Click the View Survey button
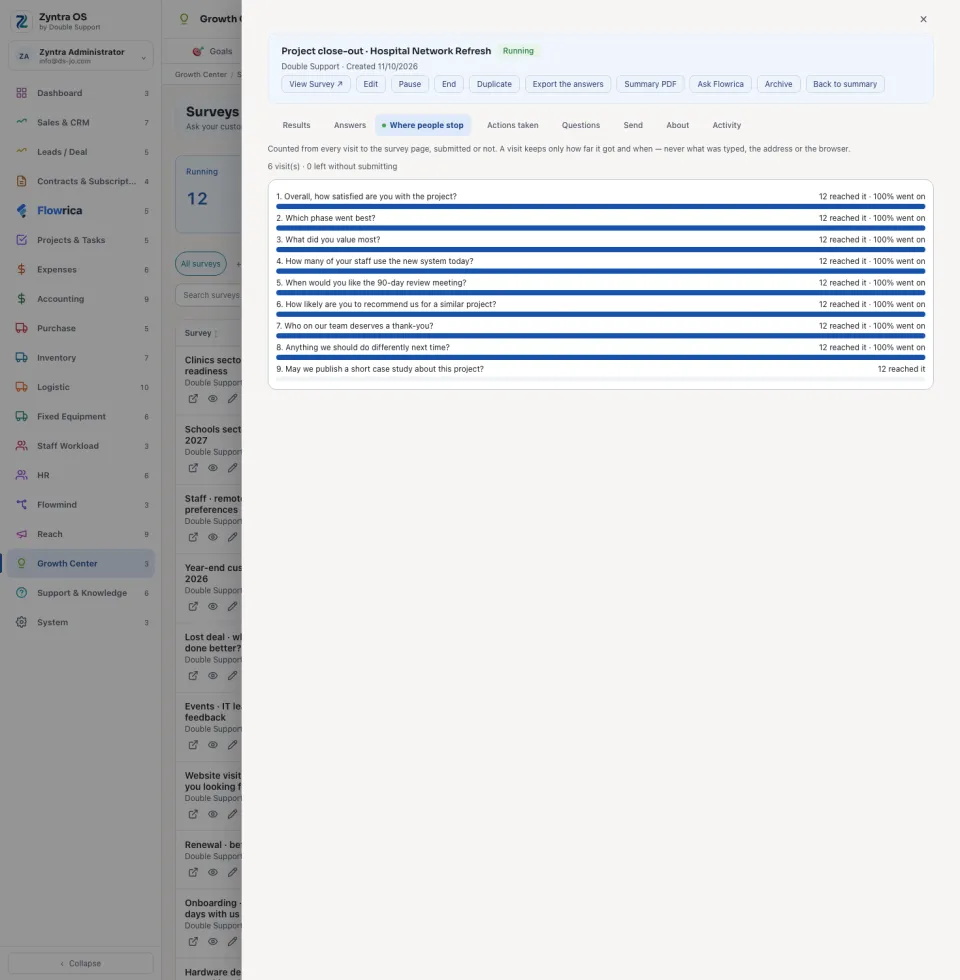 pos(316,84)
